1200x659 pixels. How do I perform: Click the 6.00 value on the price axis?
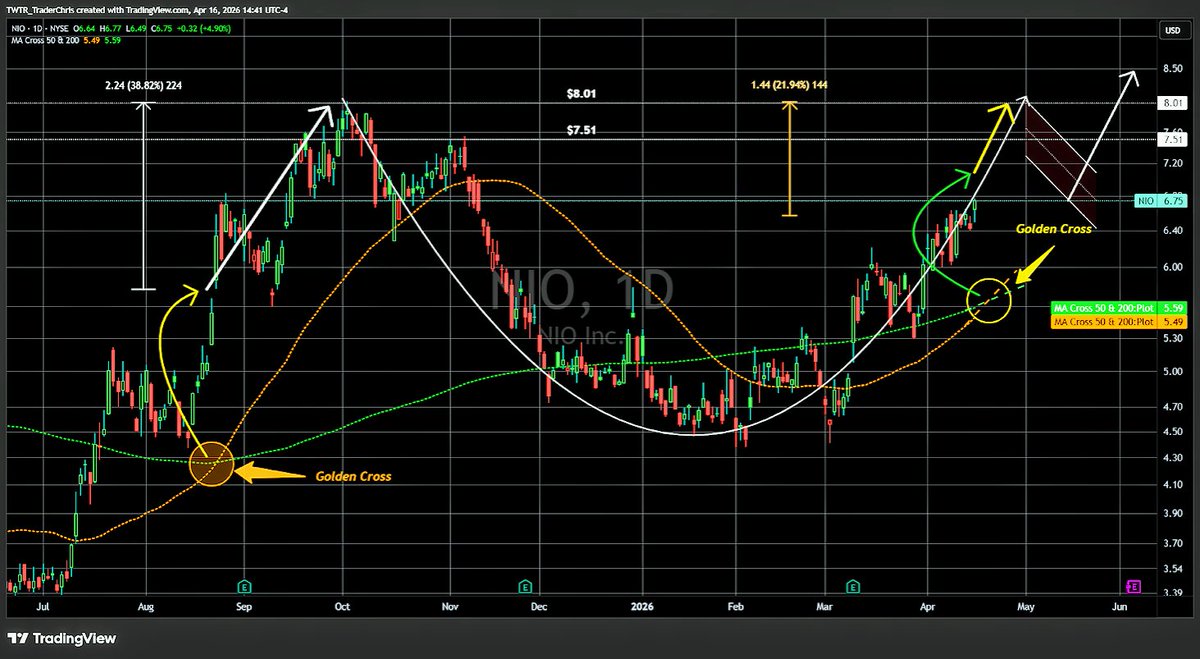(1172, 266)
